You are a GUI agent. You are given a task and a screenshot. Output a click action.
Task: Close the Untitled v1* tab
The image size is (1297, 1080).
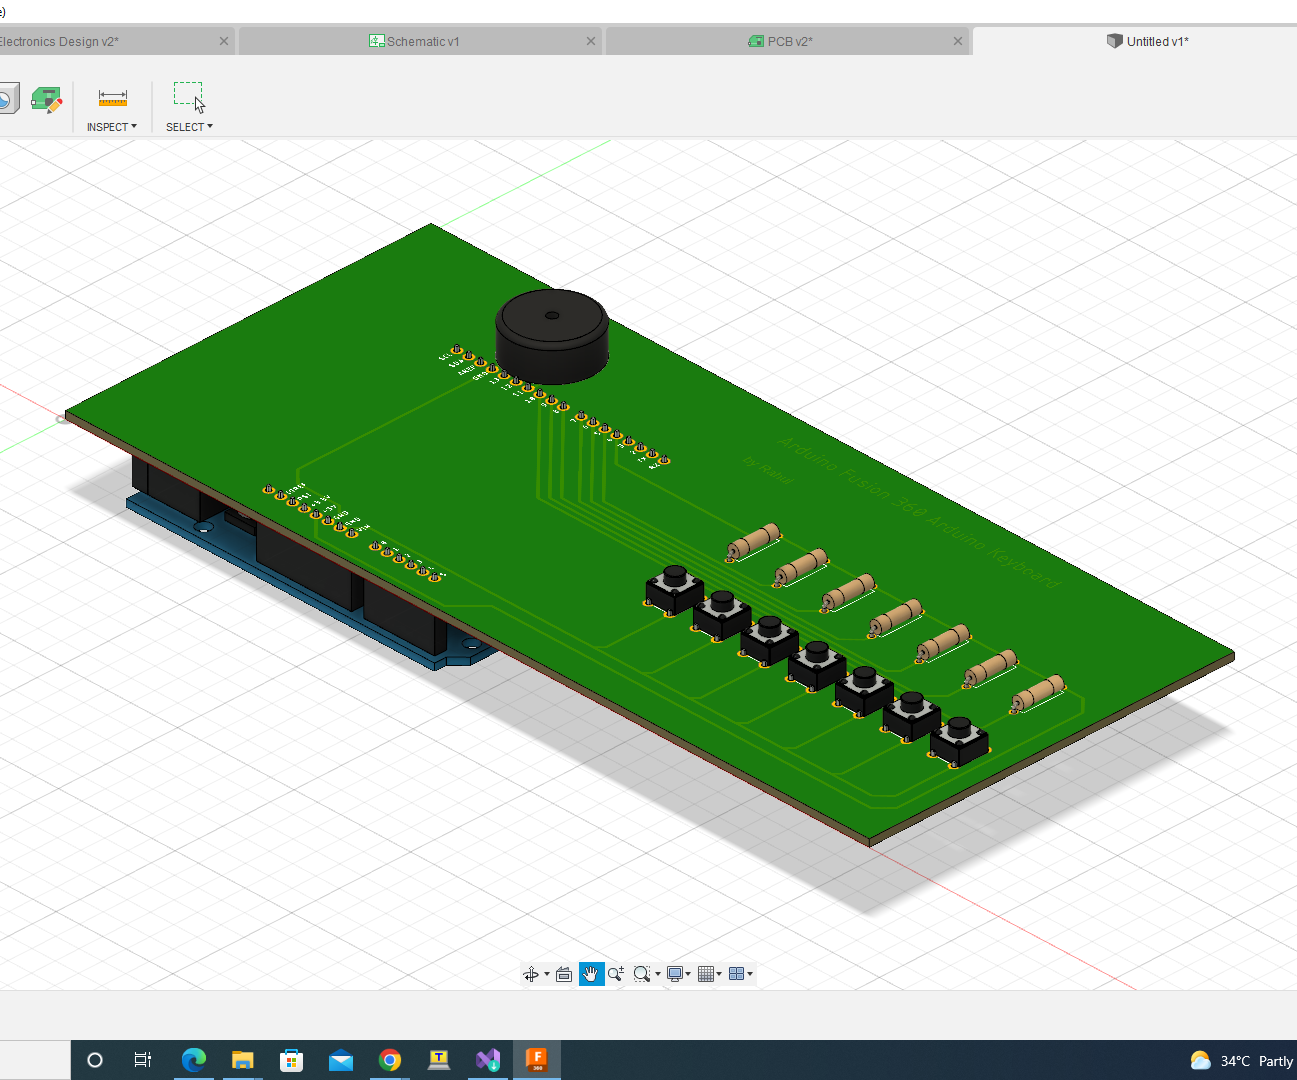(x=1289, y=41)
